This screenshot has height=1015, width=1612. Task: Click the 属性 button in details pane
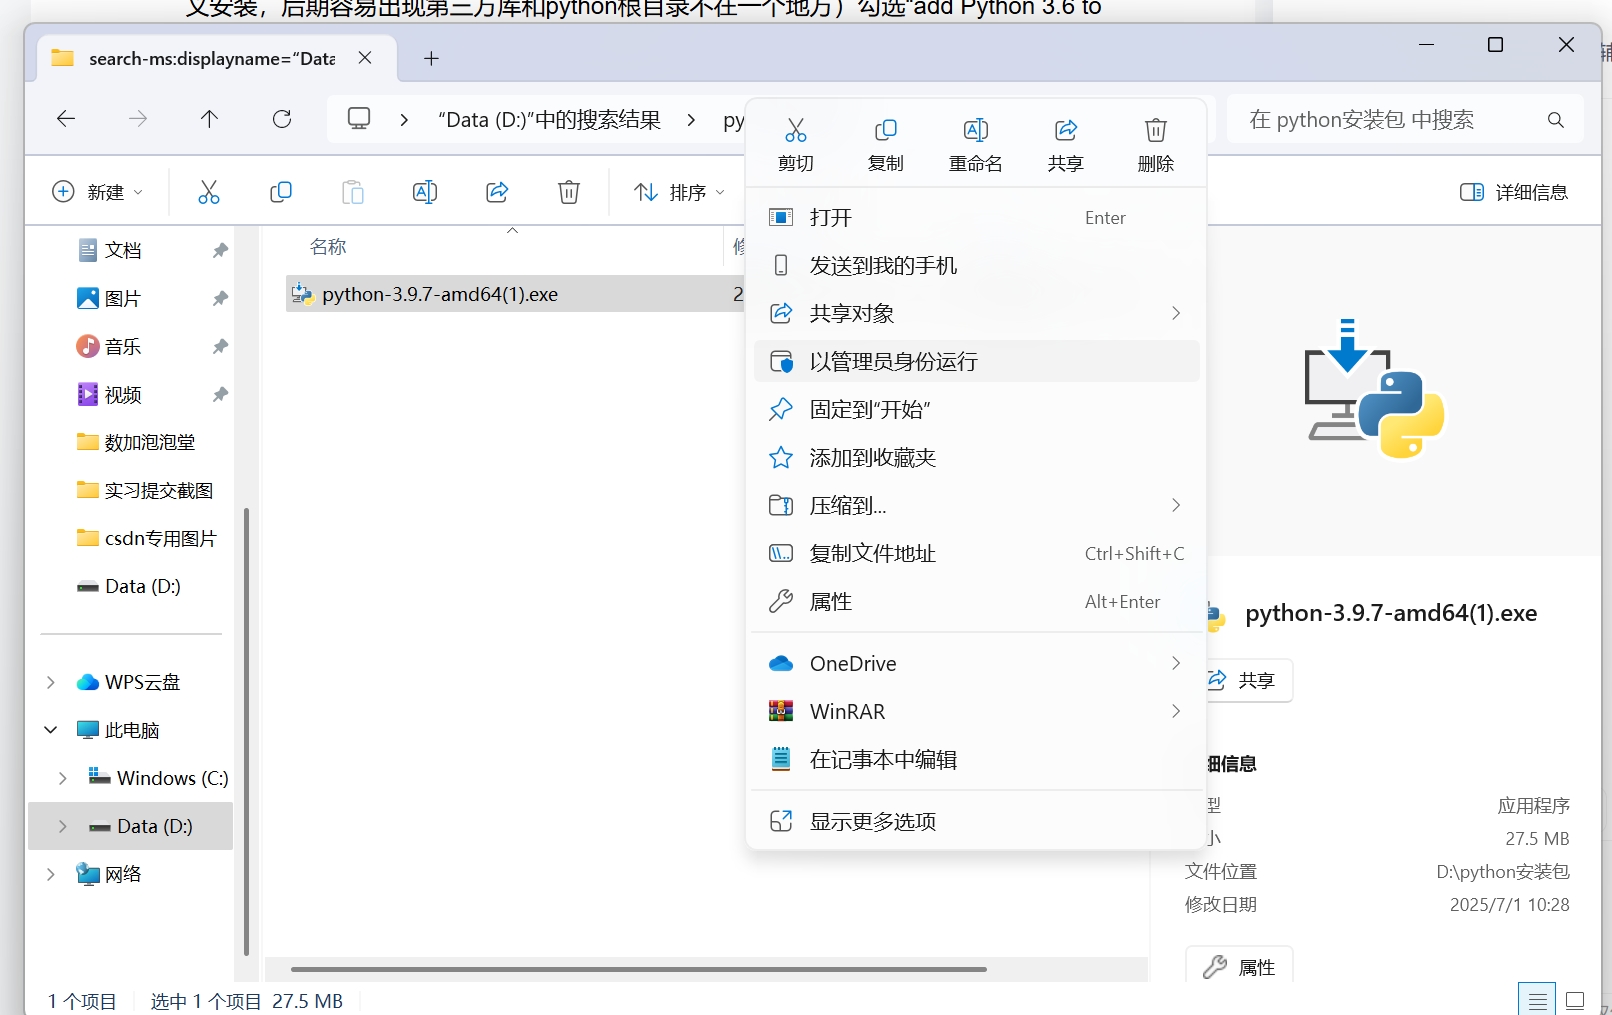pyautogui.click(x=1239, y=966)
